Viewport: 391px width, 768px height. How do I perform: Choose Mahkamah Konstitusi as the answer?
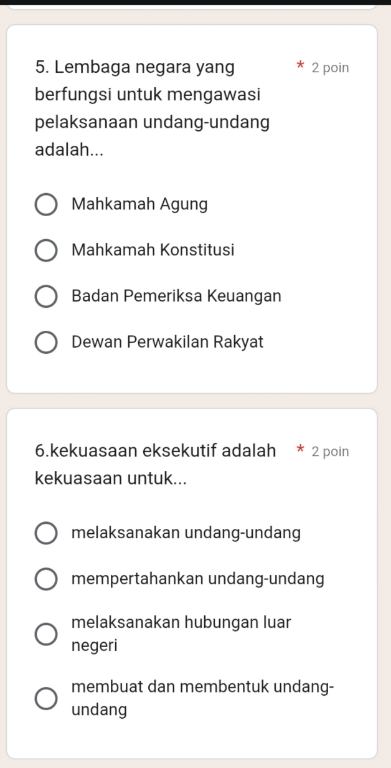[46, 250]
